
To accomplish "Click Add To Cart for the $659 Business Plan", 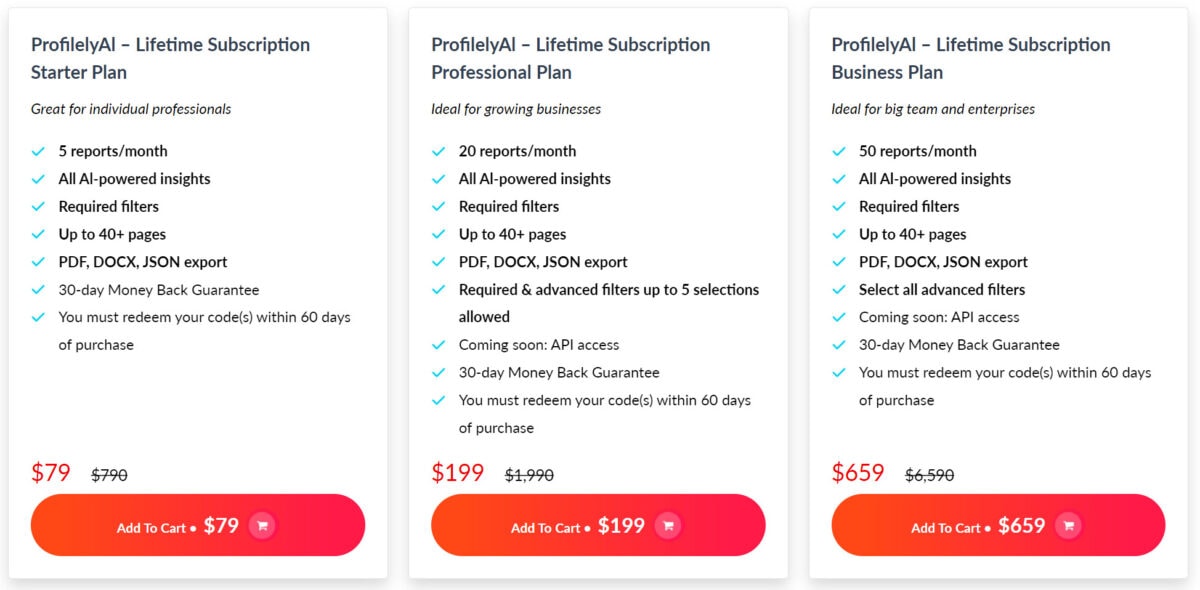I will pyautogui.click(x=997, y=525).
